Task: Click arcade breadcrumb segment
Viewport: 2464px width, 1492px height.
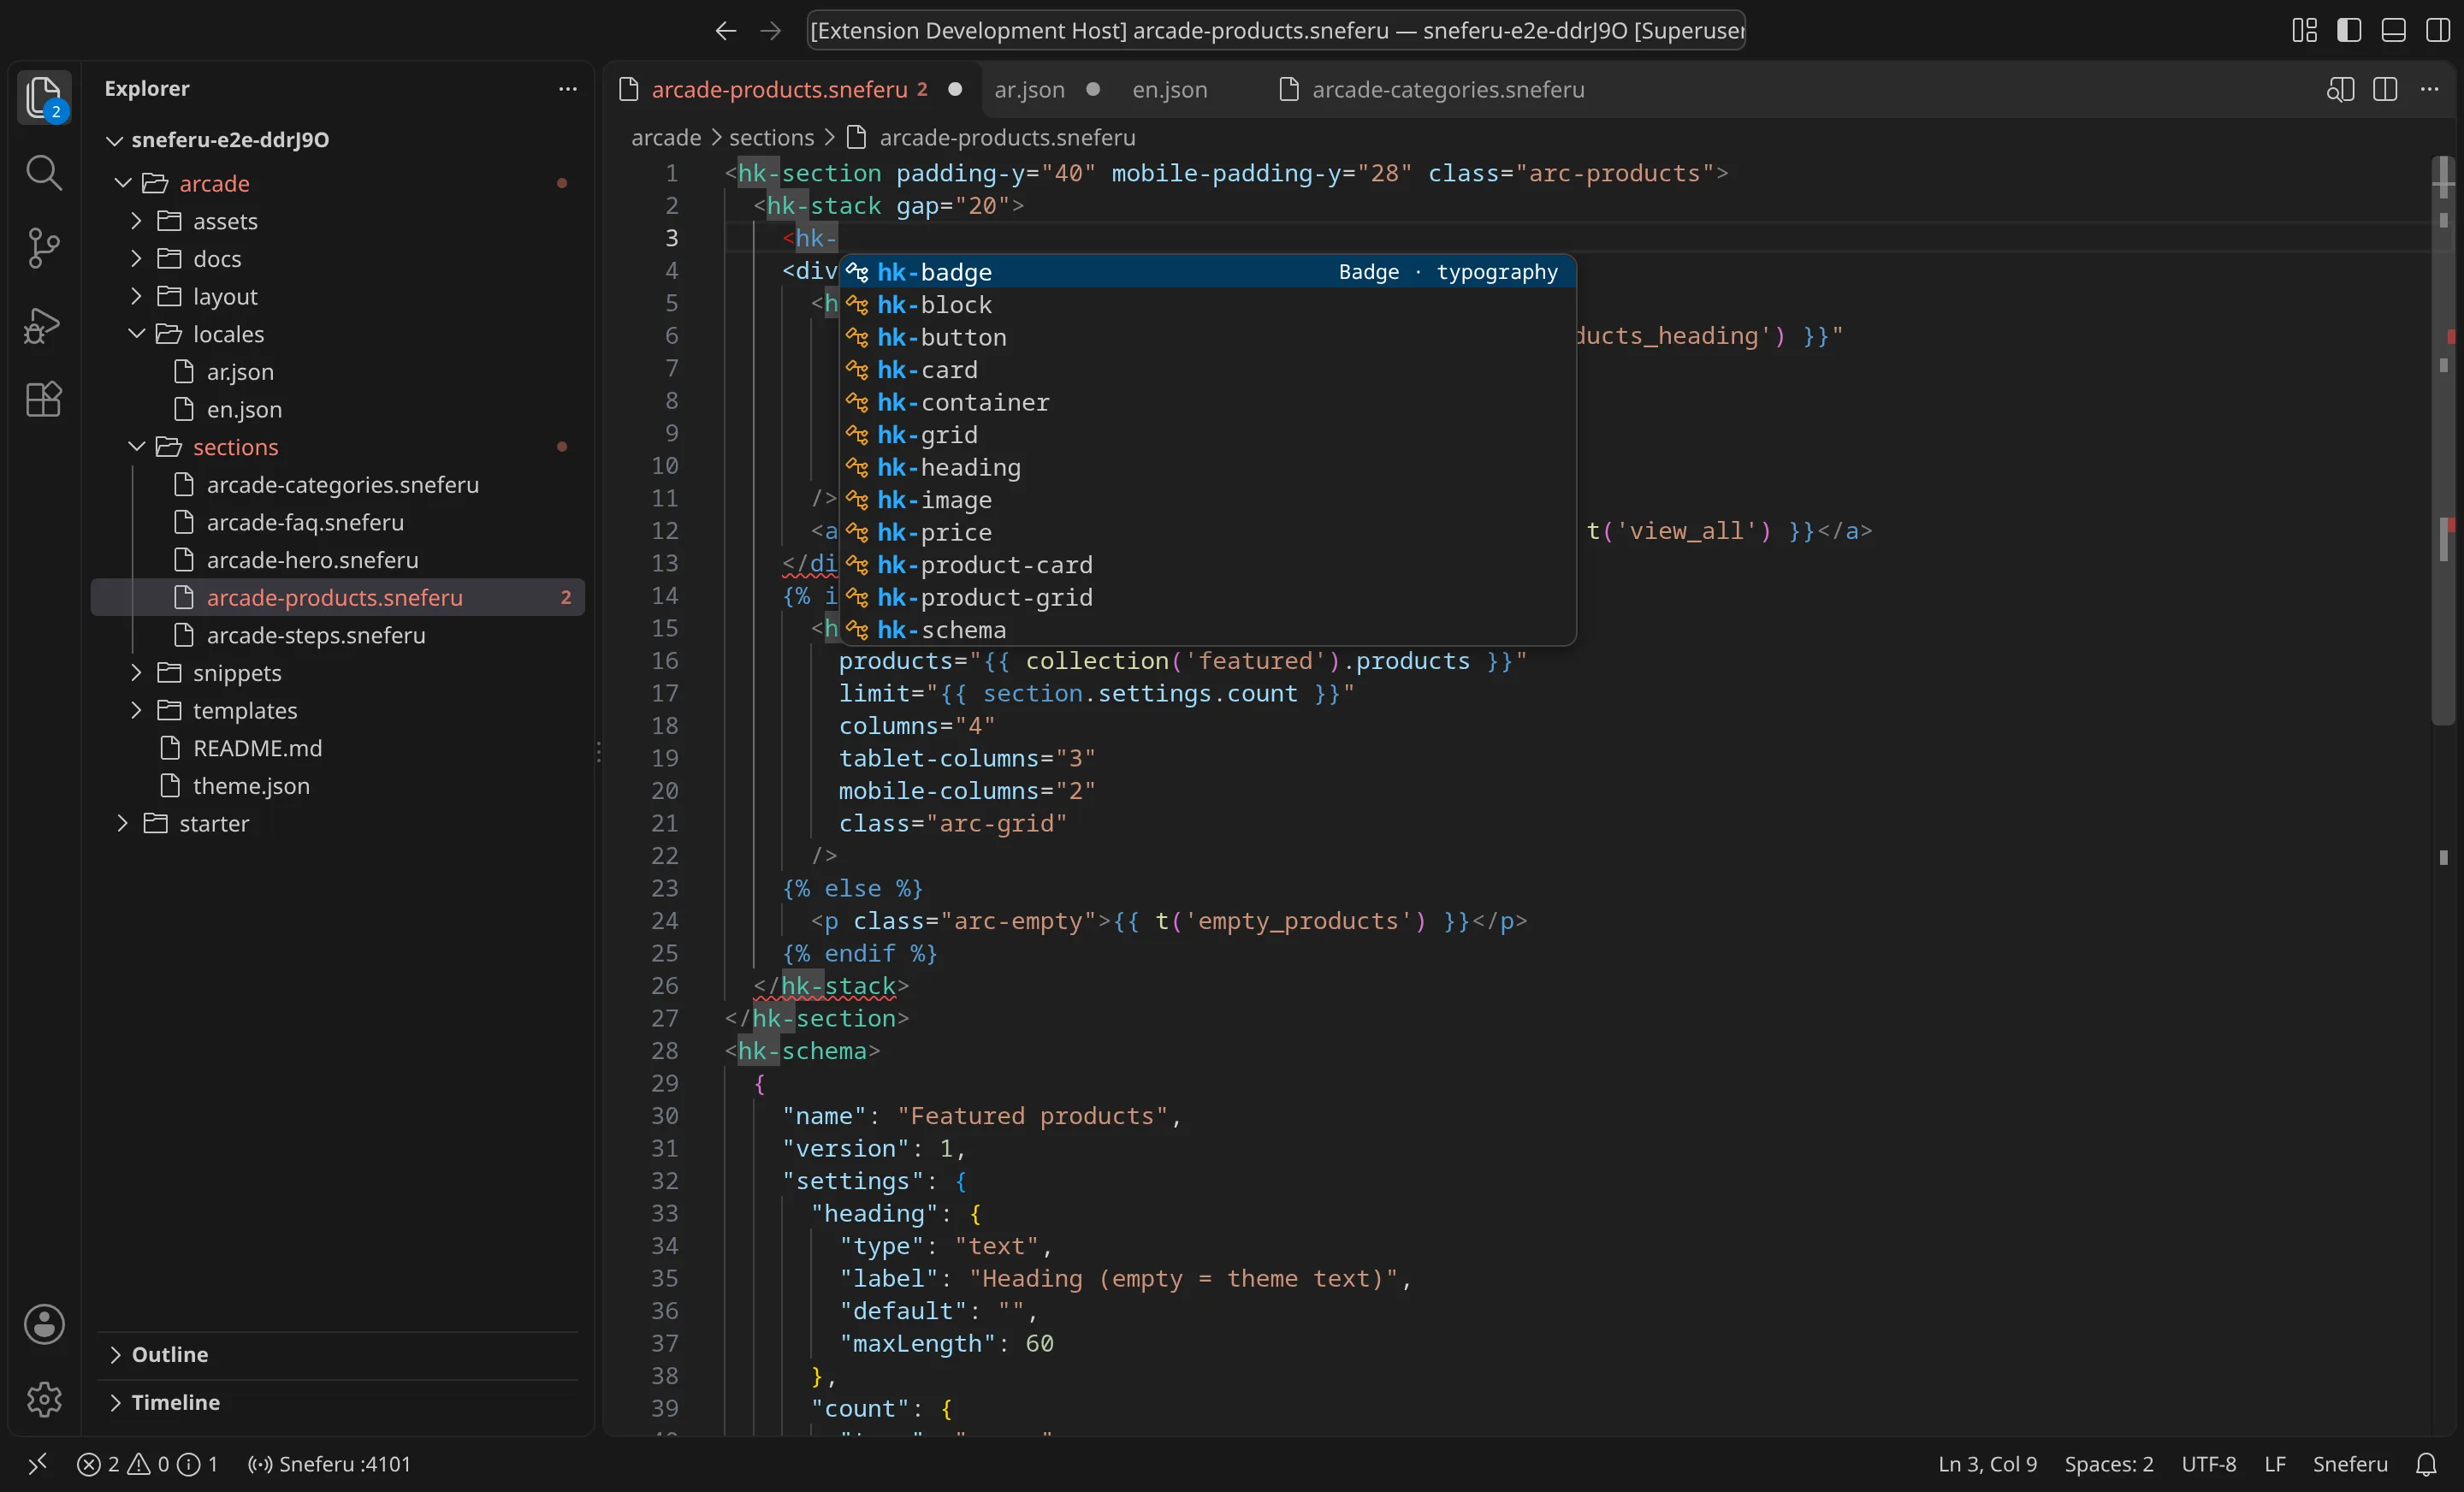Action: [666, 137]
